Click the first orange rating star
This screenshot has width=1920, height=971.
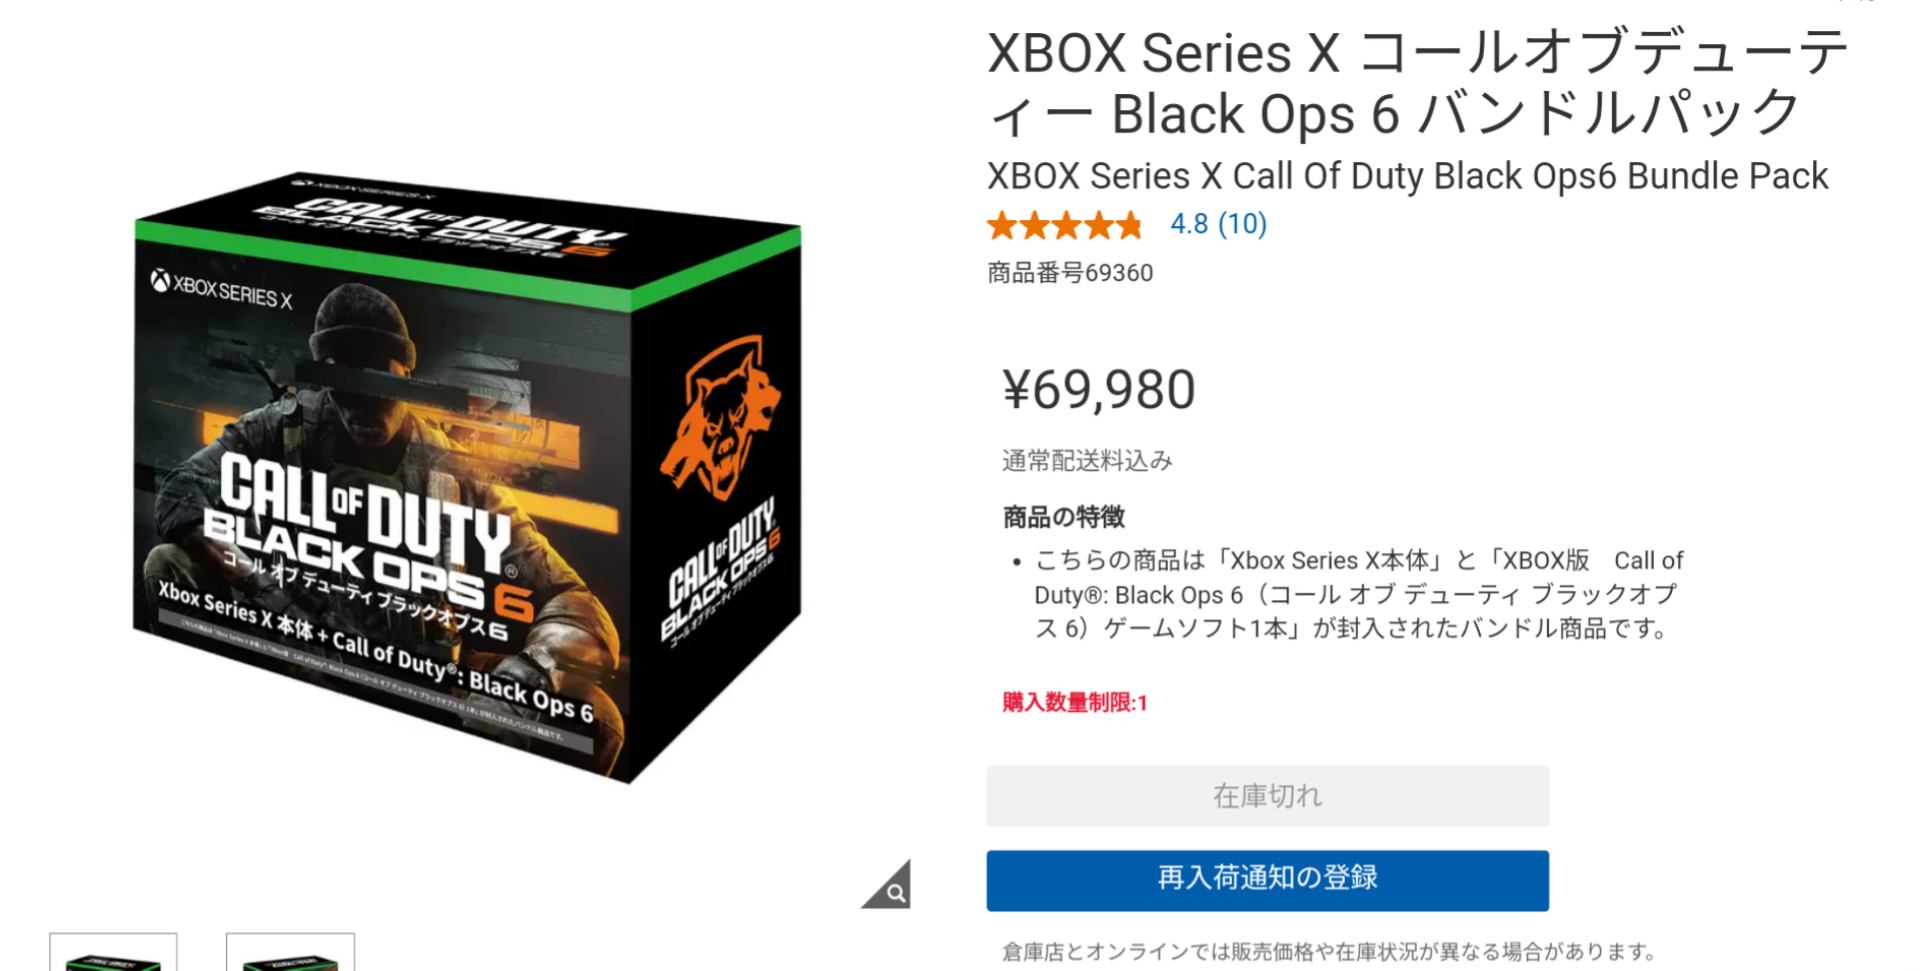(1001, 225)
